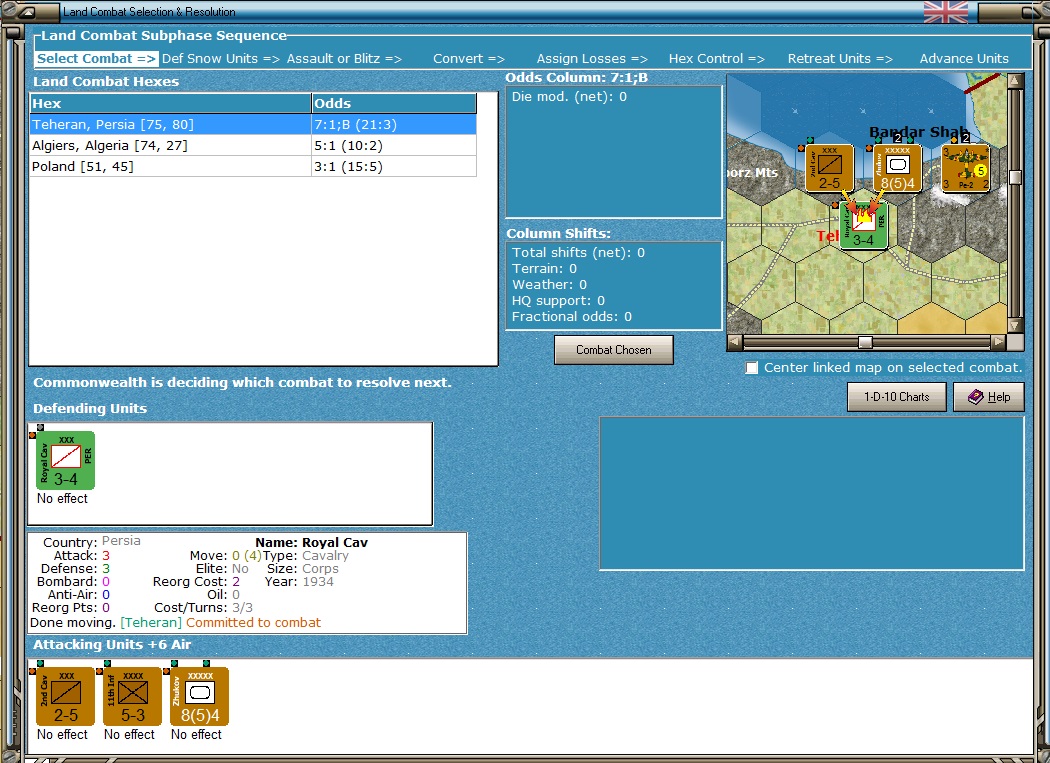Click the empty blue message panel
The height and width of the screenshot is (763, 1050).
(812, 494)
